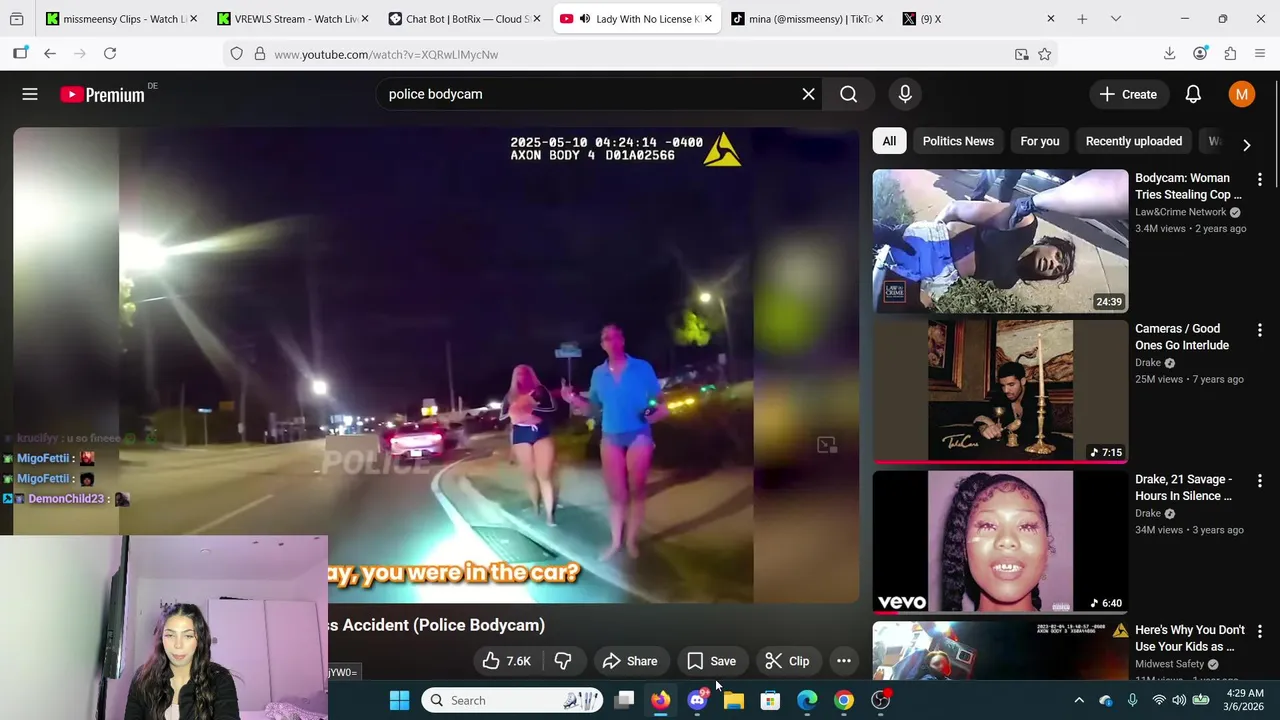1280x720 pixels.
Task: Select the 'Recently uploaded' filter chip
Action: 1134,141
